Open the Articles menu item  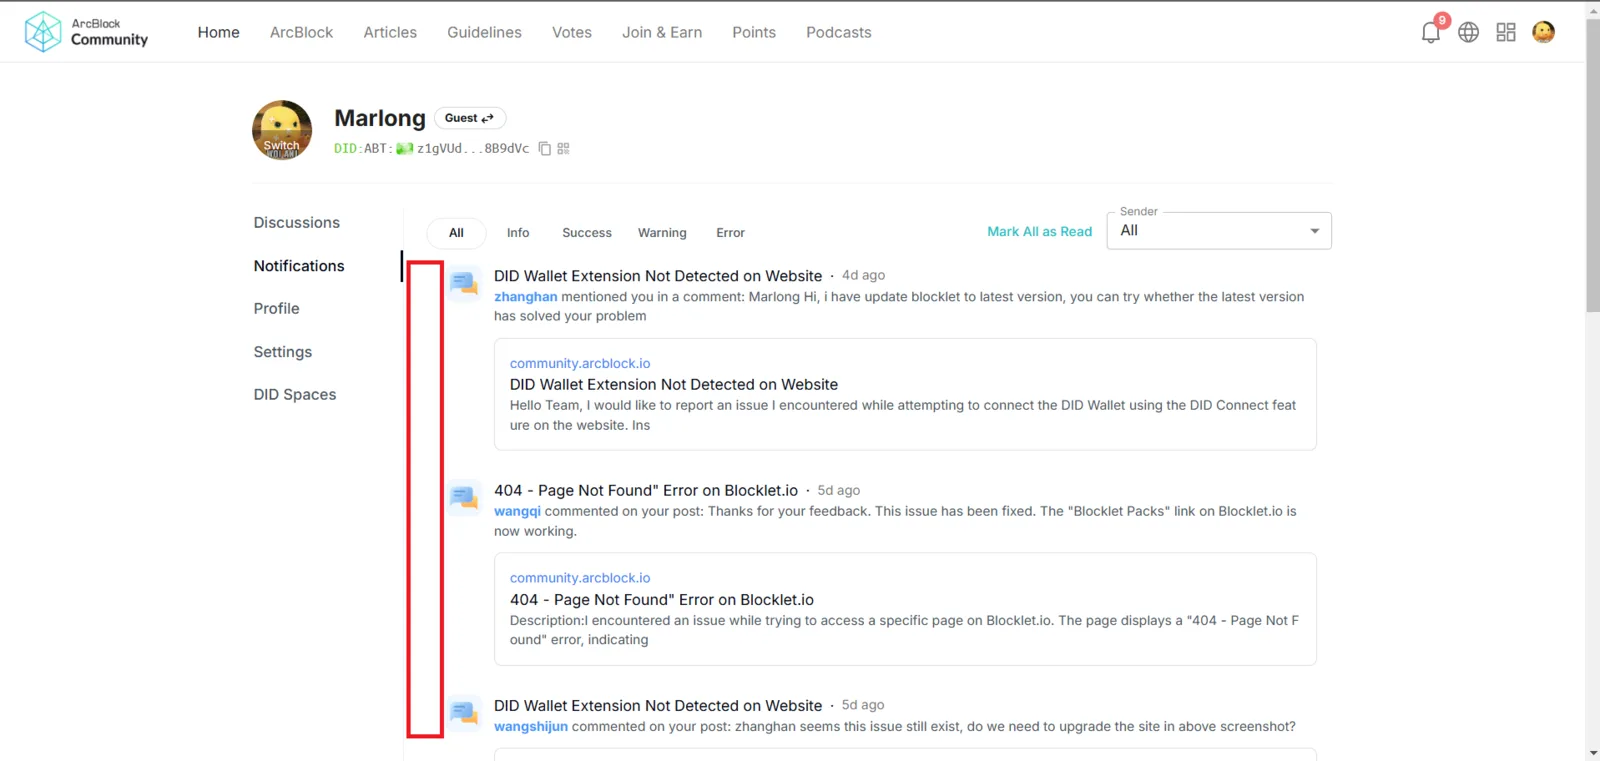click(390, 32)
